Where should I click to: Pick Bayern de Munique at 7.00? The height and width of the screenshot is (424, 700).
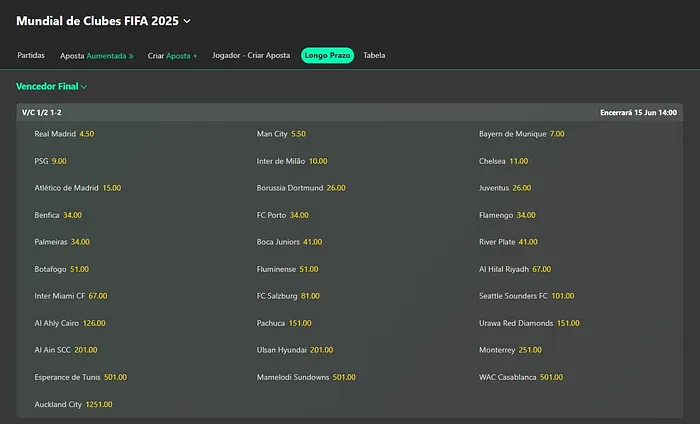pos(521,134)
